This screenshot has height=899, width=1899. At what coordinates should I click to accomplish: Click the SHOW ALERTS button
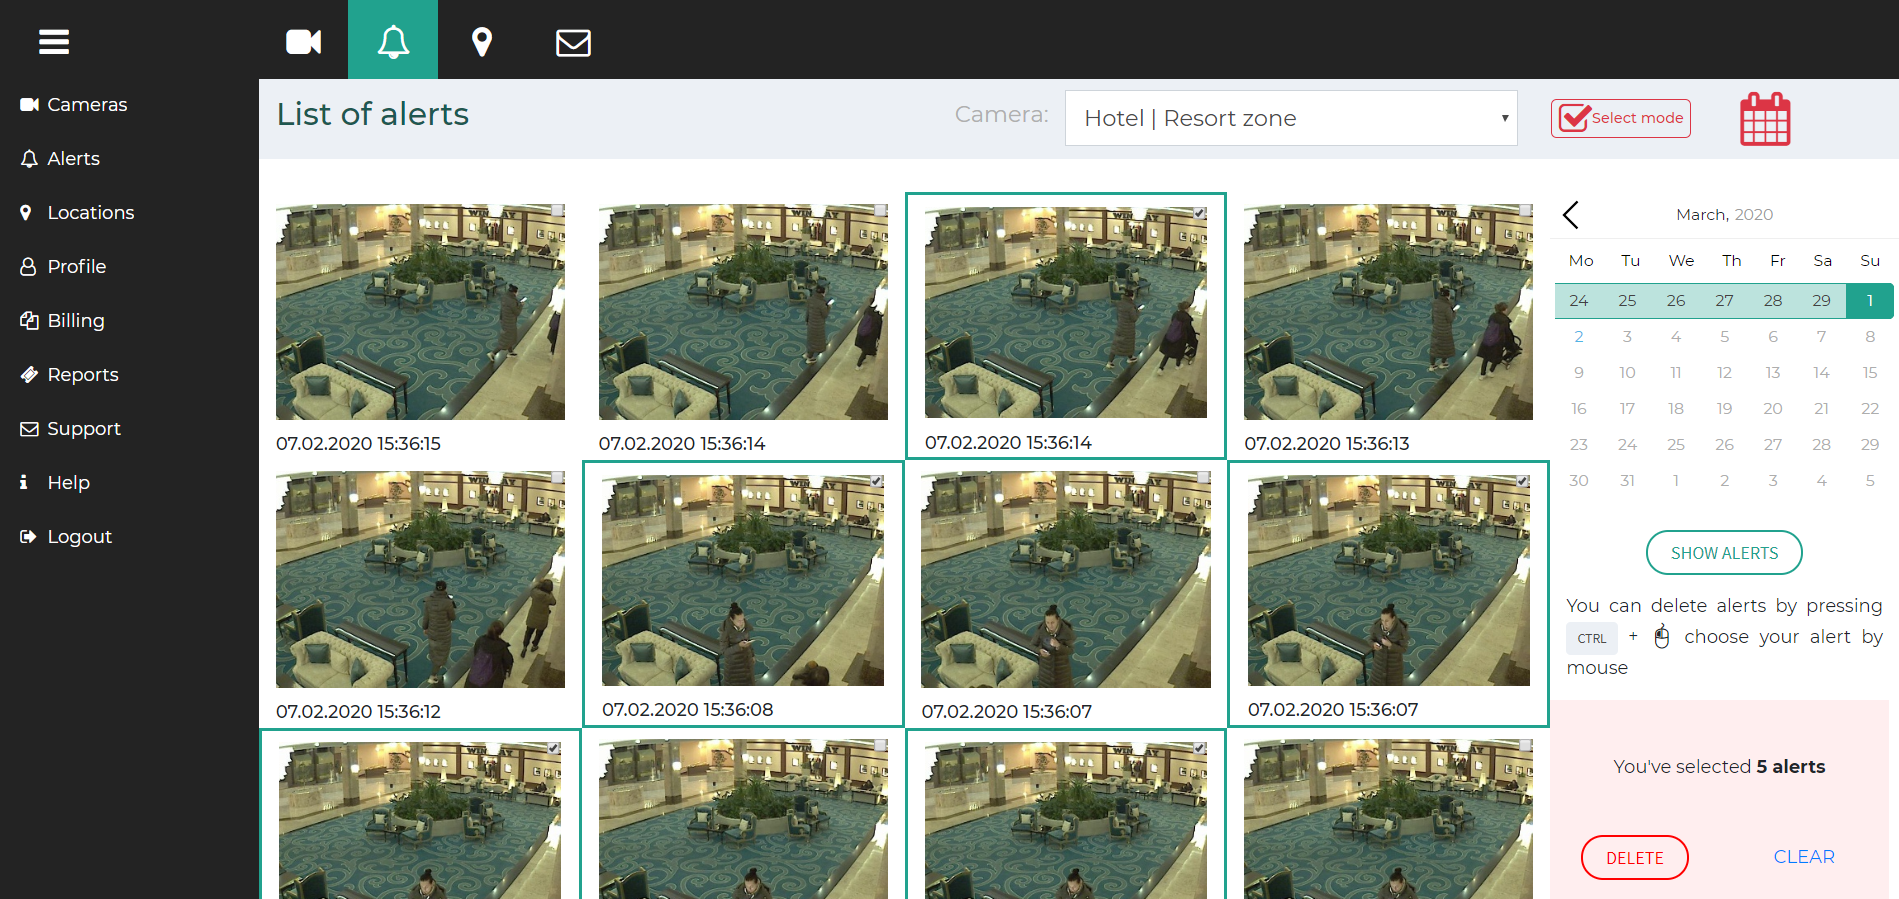1724,553
